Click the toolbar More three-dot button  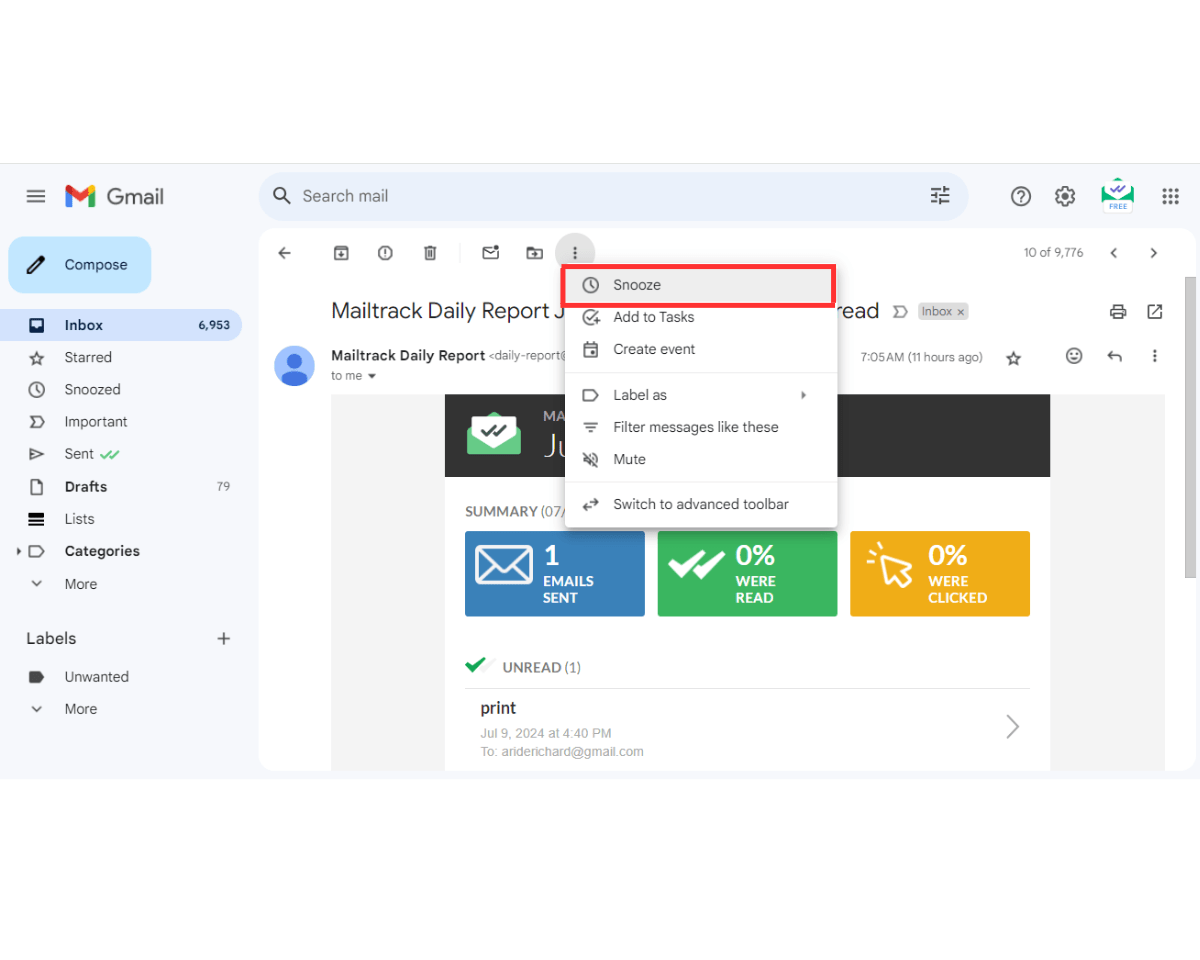575,253
